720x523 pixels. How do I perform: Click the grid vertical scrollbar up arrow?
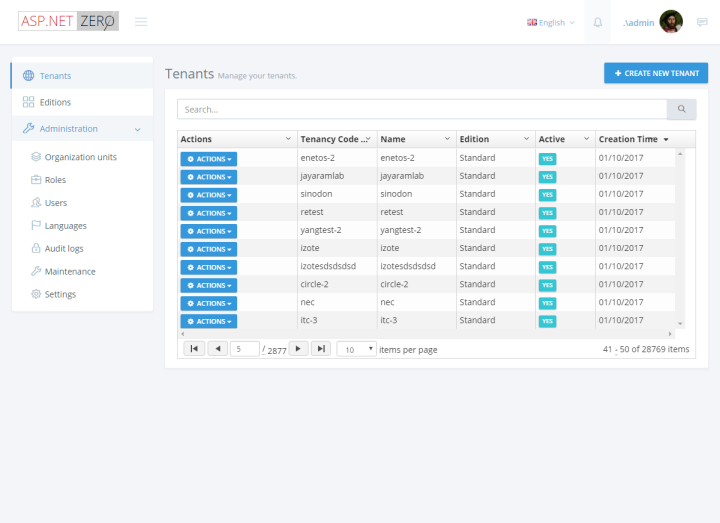coord(680,154)
